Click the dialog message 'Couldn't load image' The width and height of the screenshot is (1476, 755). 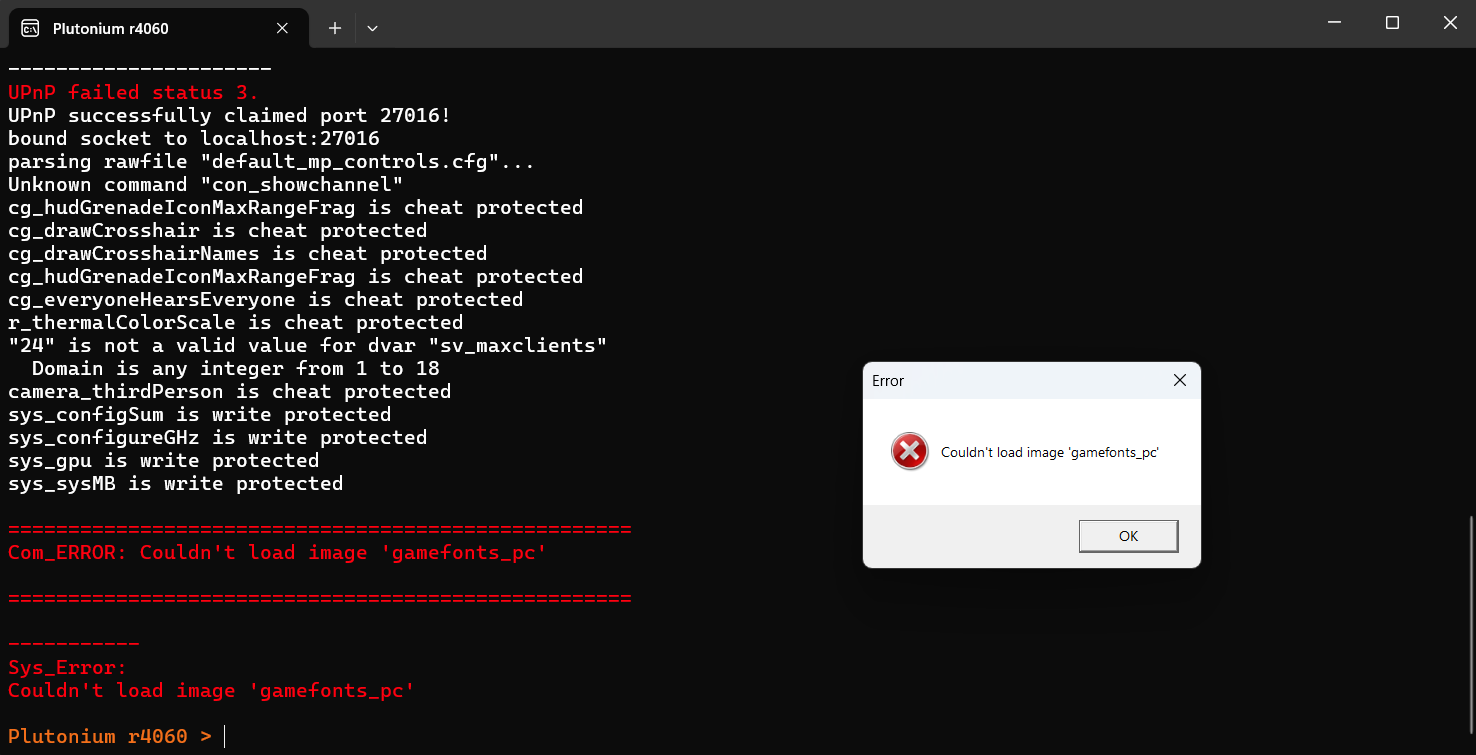click(x=1049, y=452)
